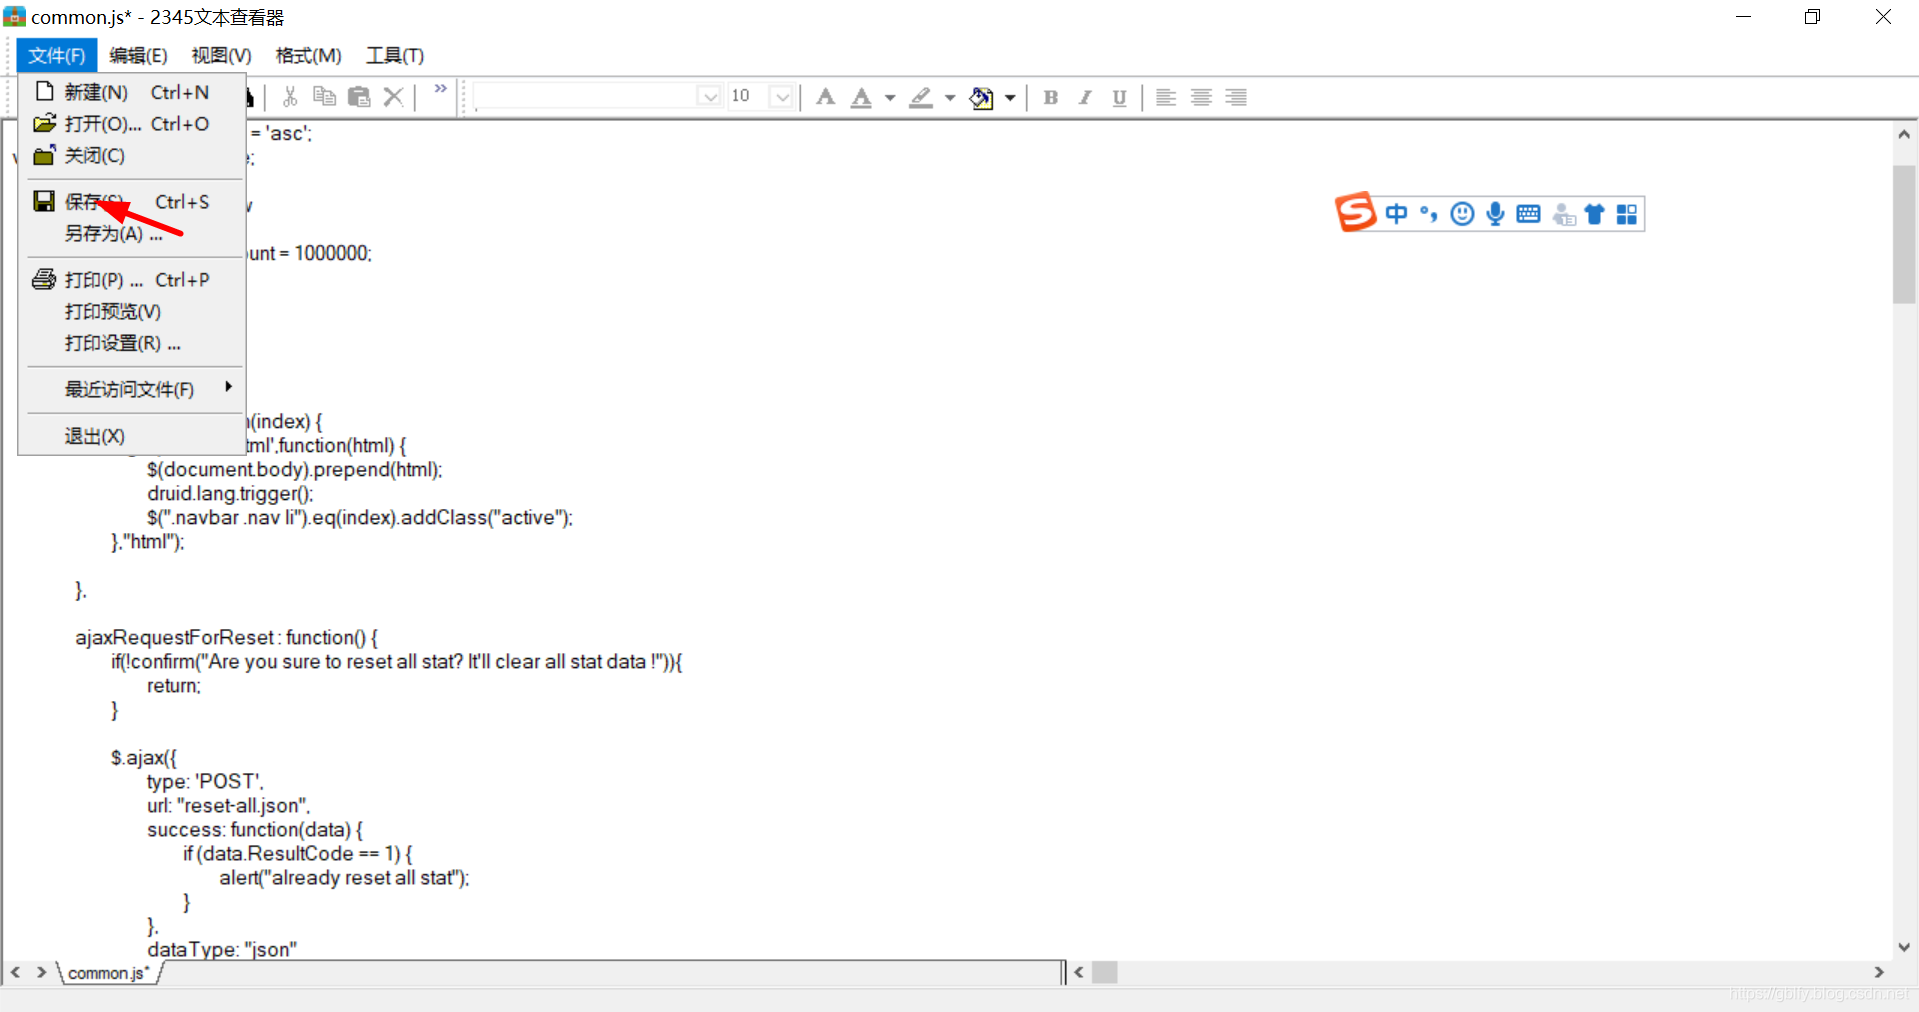
Task: Click horizontal scrollbar right arrow
Action: [x=1879, y=972]
